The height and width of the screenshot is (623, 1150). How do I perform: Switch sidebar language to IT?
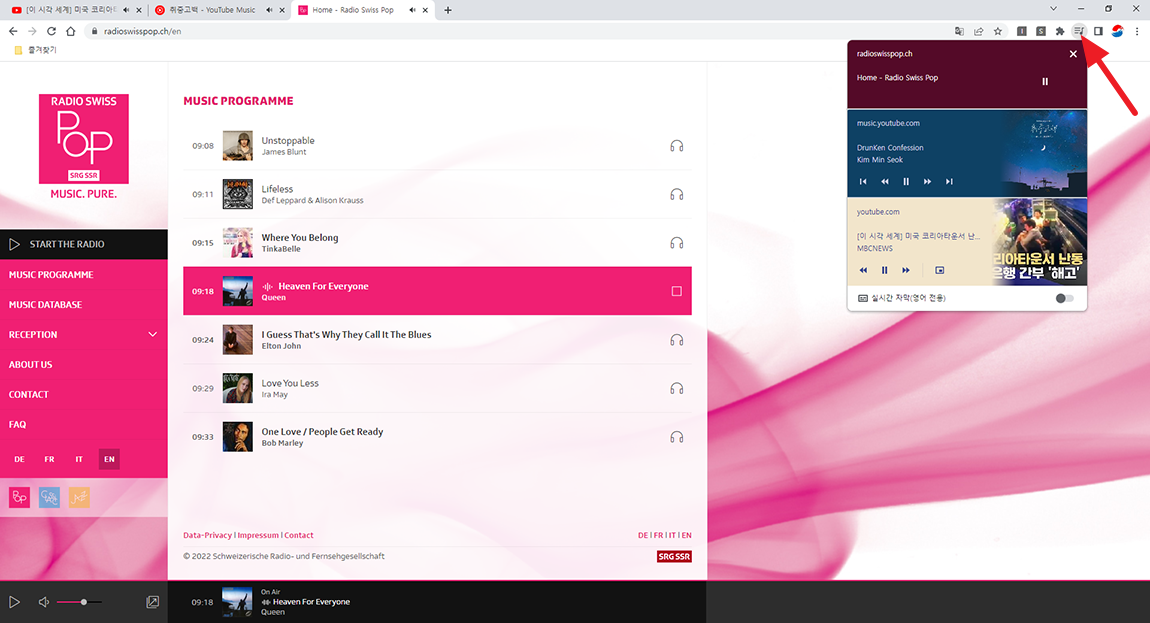pyautogui.click(x=79, y=459)
